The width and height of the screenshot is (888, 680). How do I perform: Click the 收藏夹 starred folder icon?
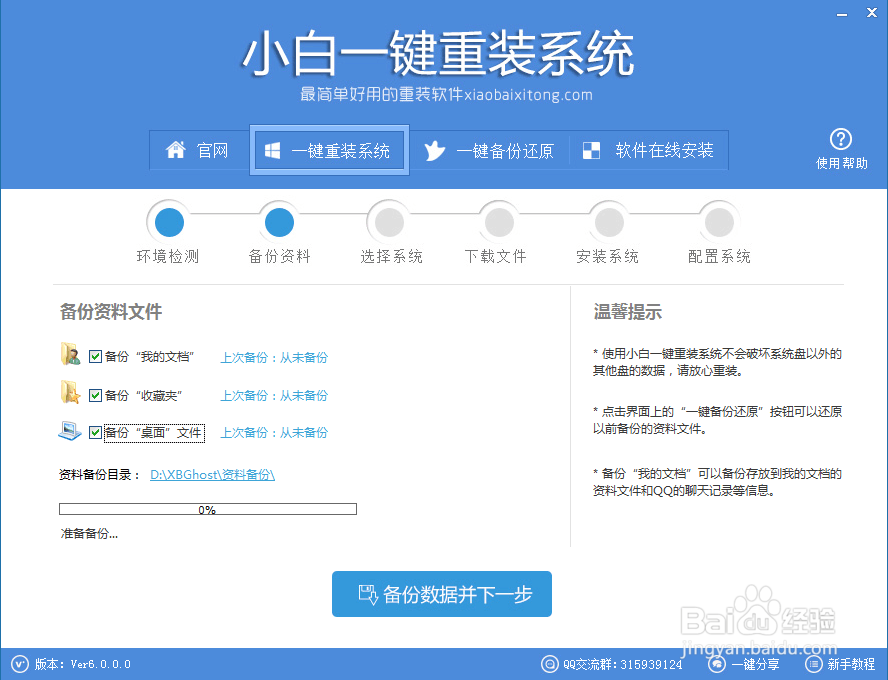point(71,394)
